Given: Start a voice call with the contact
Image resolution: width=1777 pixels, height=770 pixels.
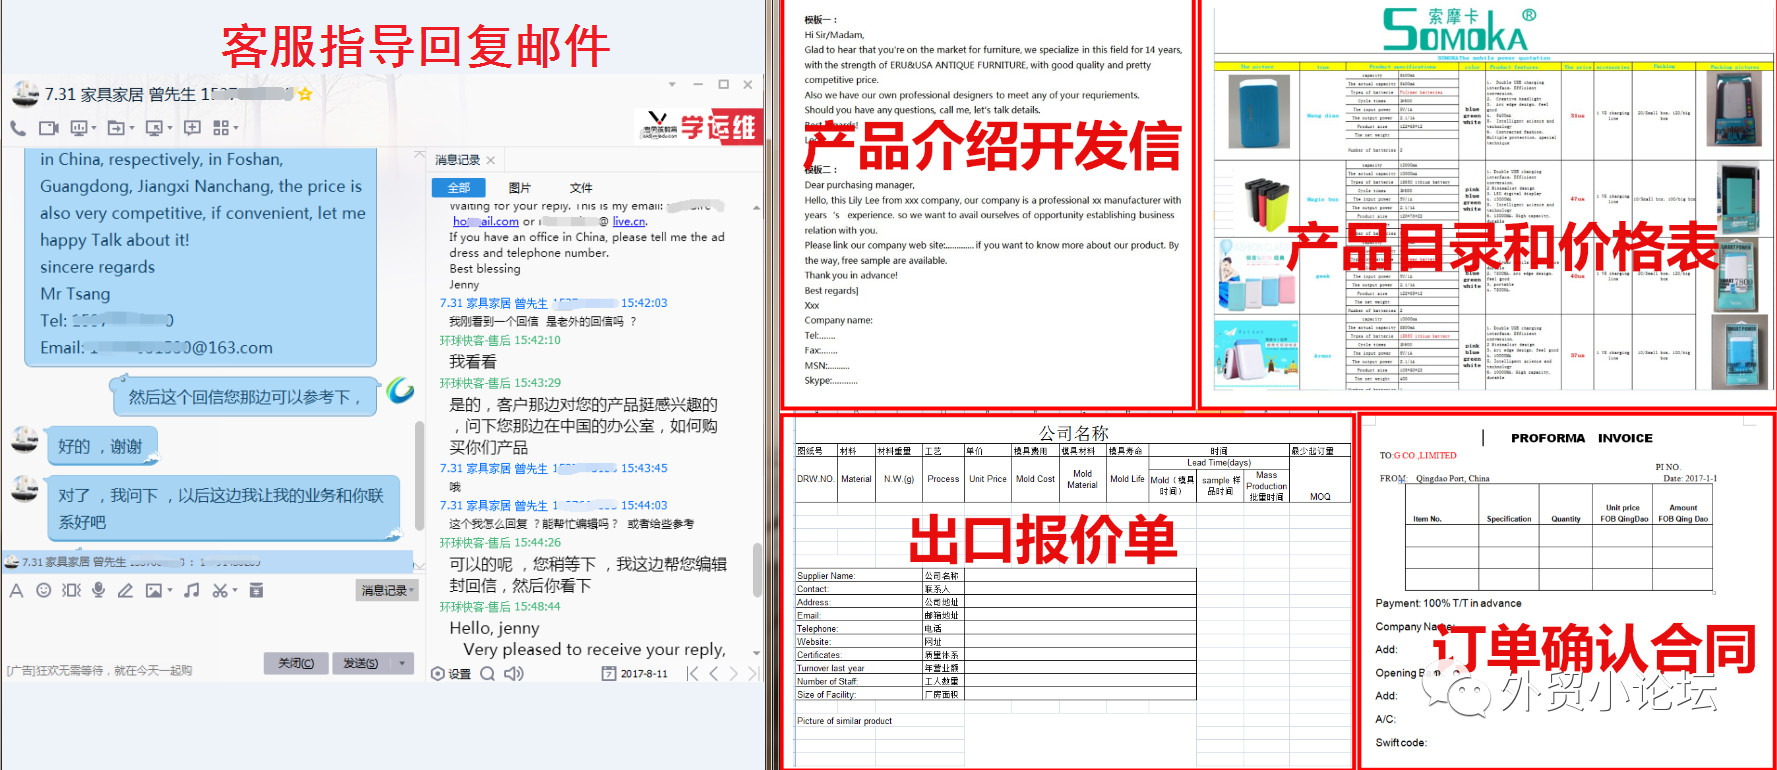Looking at the screenshot, I should click(18, 128).
